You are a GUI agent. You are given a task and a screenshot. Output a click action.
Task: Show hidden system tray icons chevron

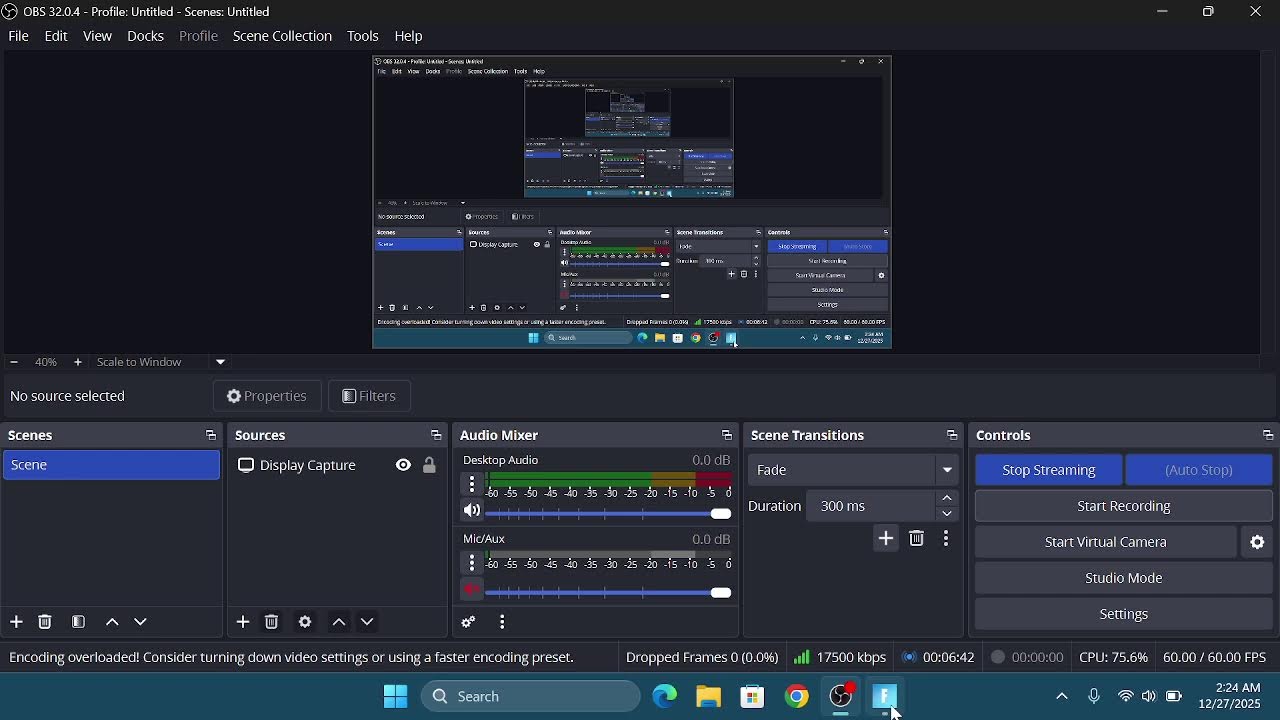tap(1062, 697)
